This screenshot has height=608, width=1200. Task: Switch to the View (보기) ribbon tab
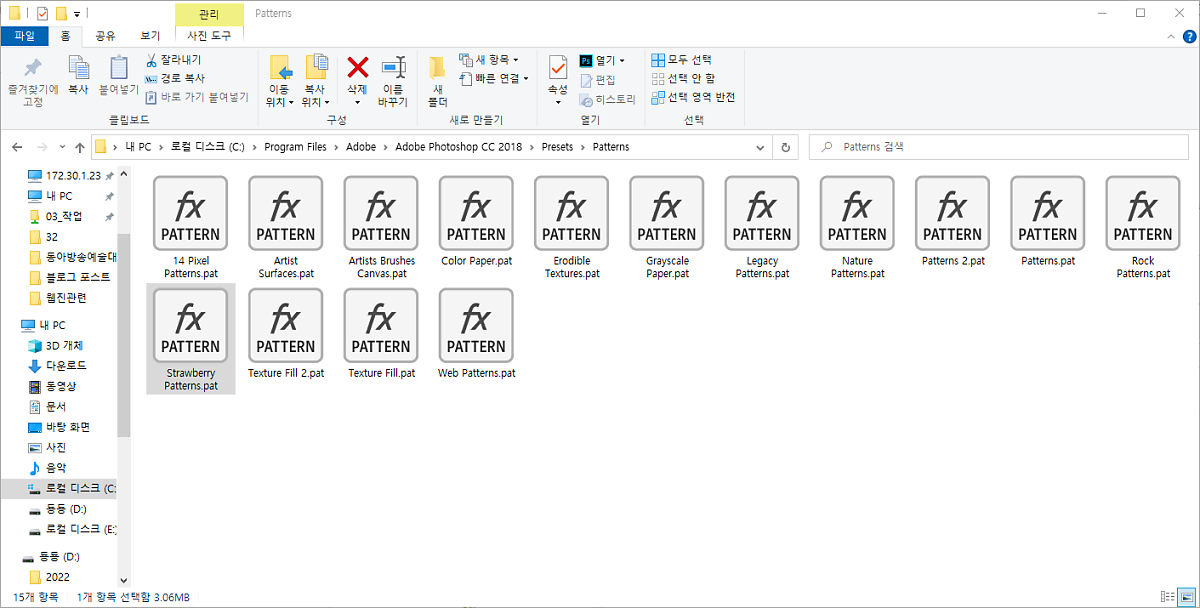click(150, 36)
